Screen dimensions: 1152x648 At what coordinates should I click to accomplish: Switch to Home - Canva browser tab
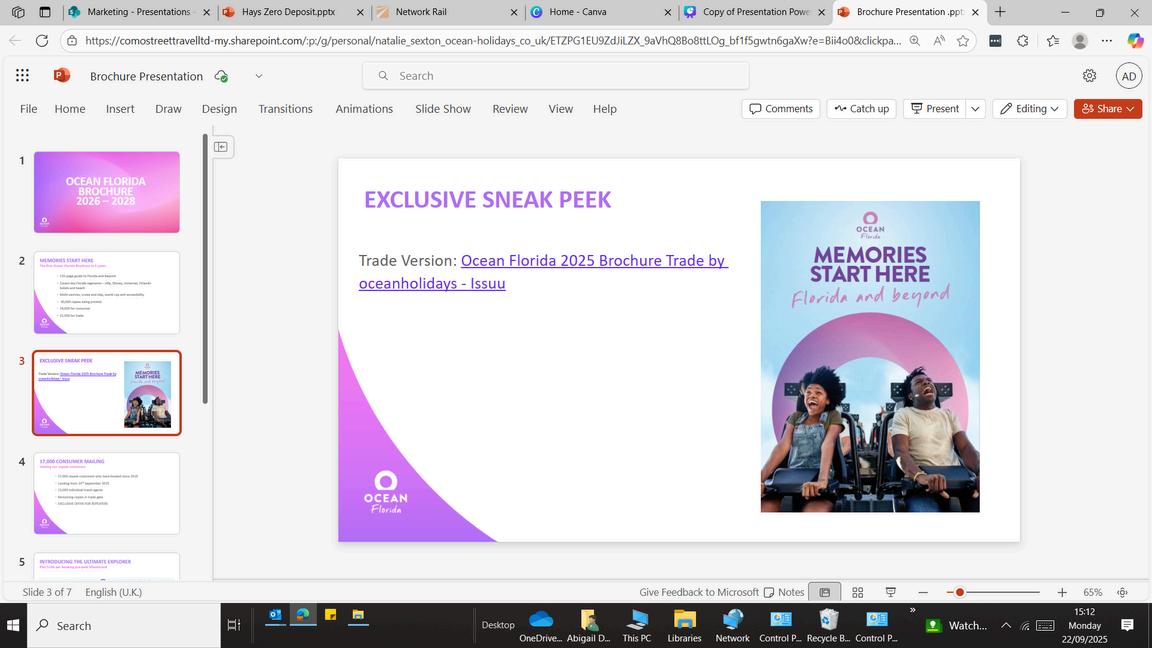pyautogui.click(x=600, y=12)
